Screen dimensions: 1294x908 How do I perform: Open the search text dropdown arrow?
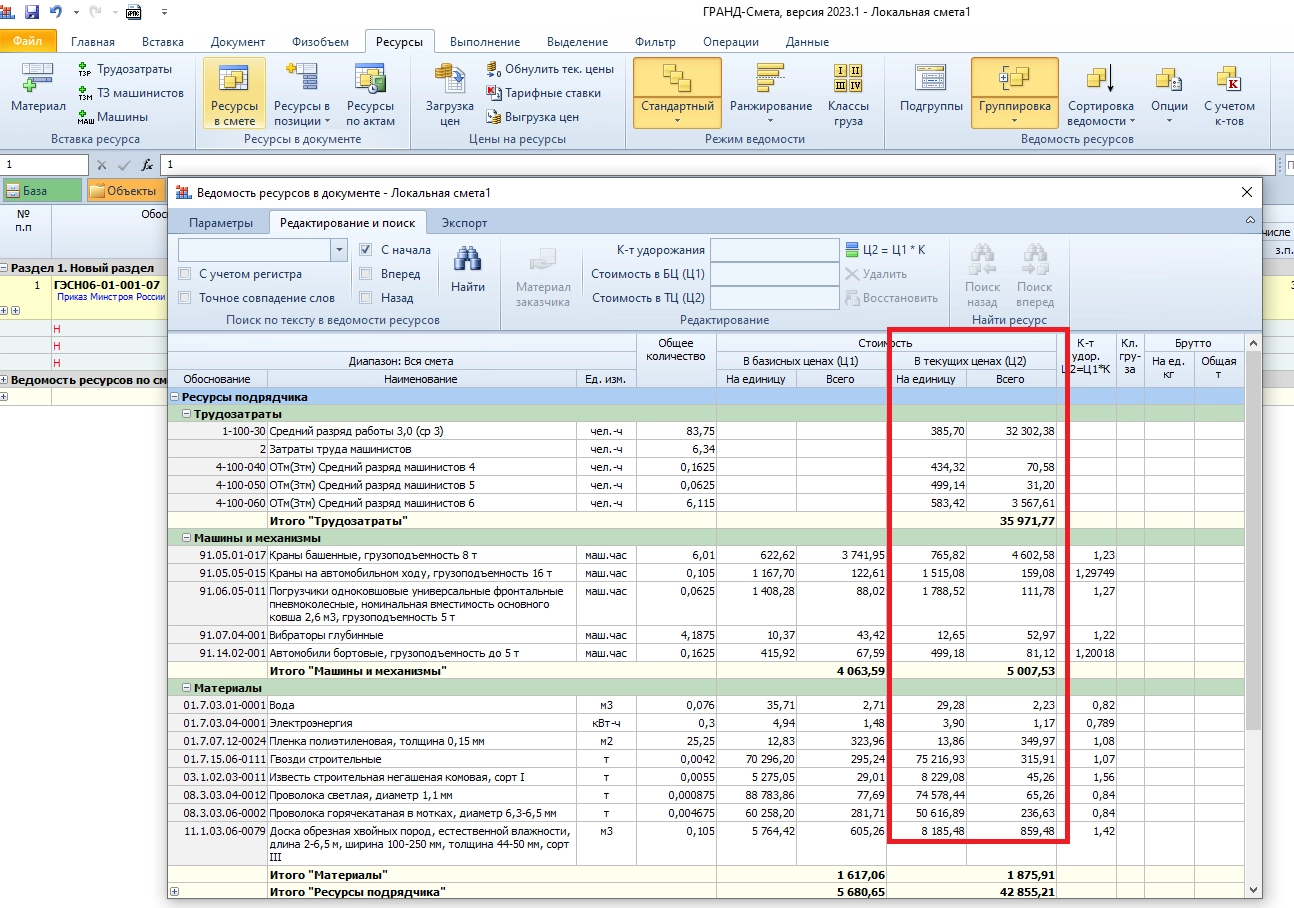(x=339, y=250)
